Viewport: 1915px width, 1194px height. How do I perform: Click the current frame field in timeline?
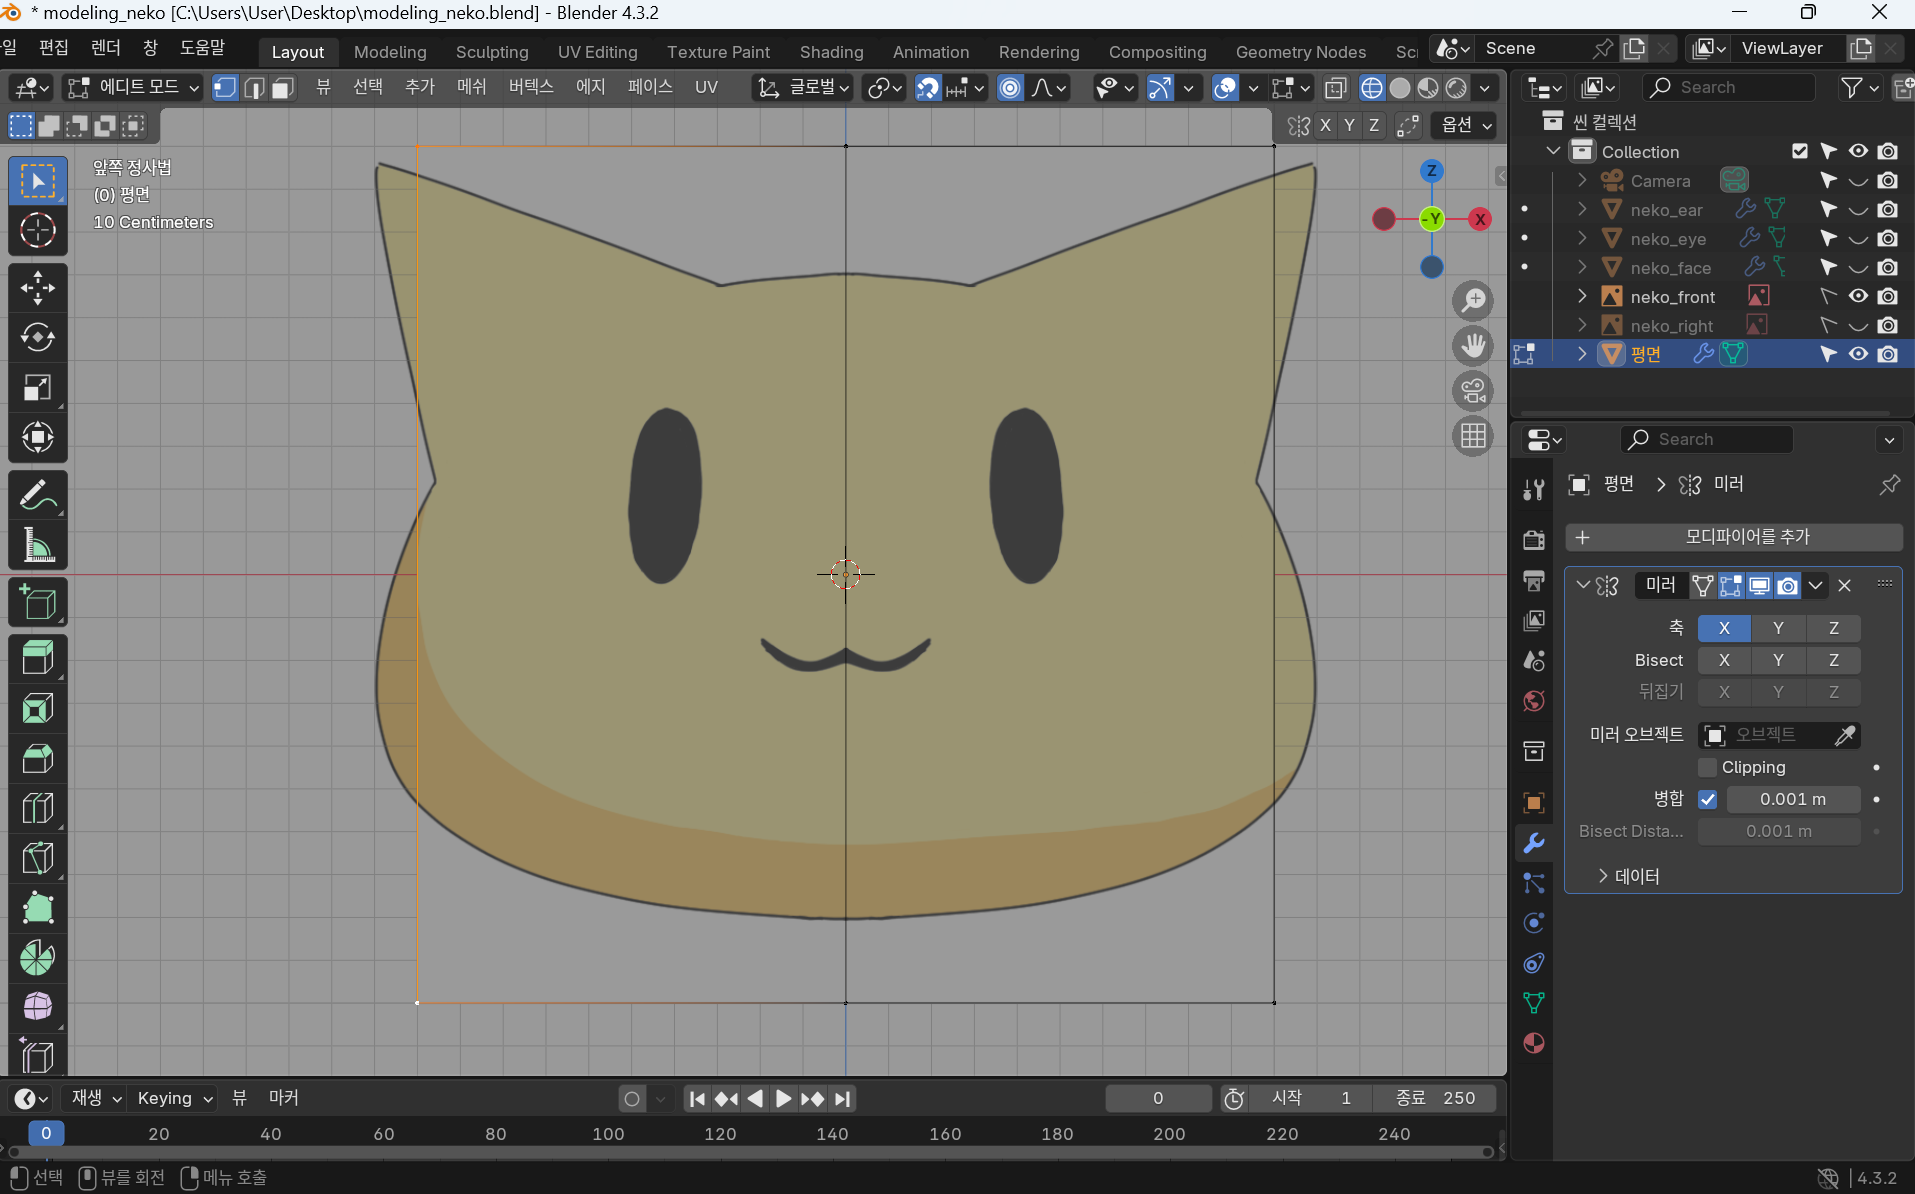pos(1158,1098)
